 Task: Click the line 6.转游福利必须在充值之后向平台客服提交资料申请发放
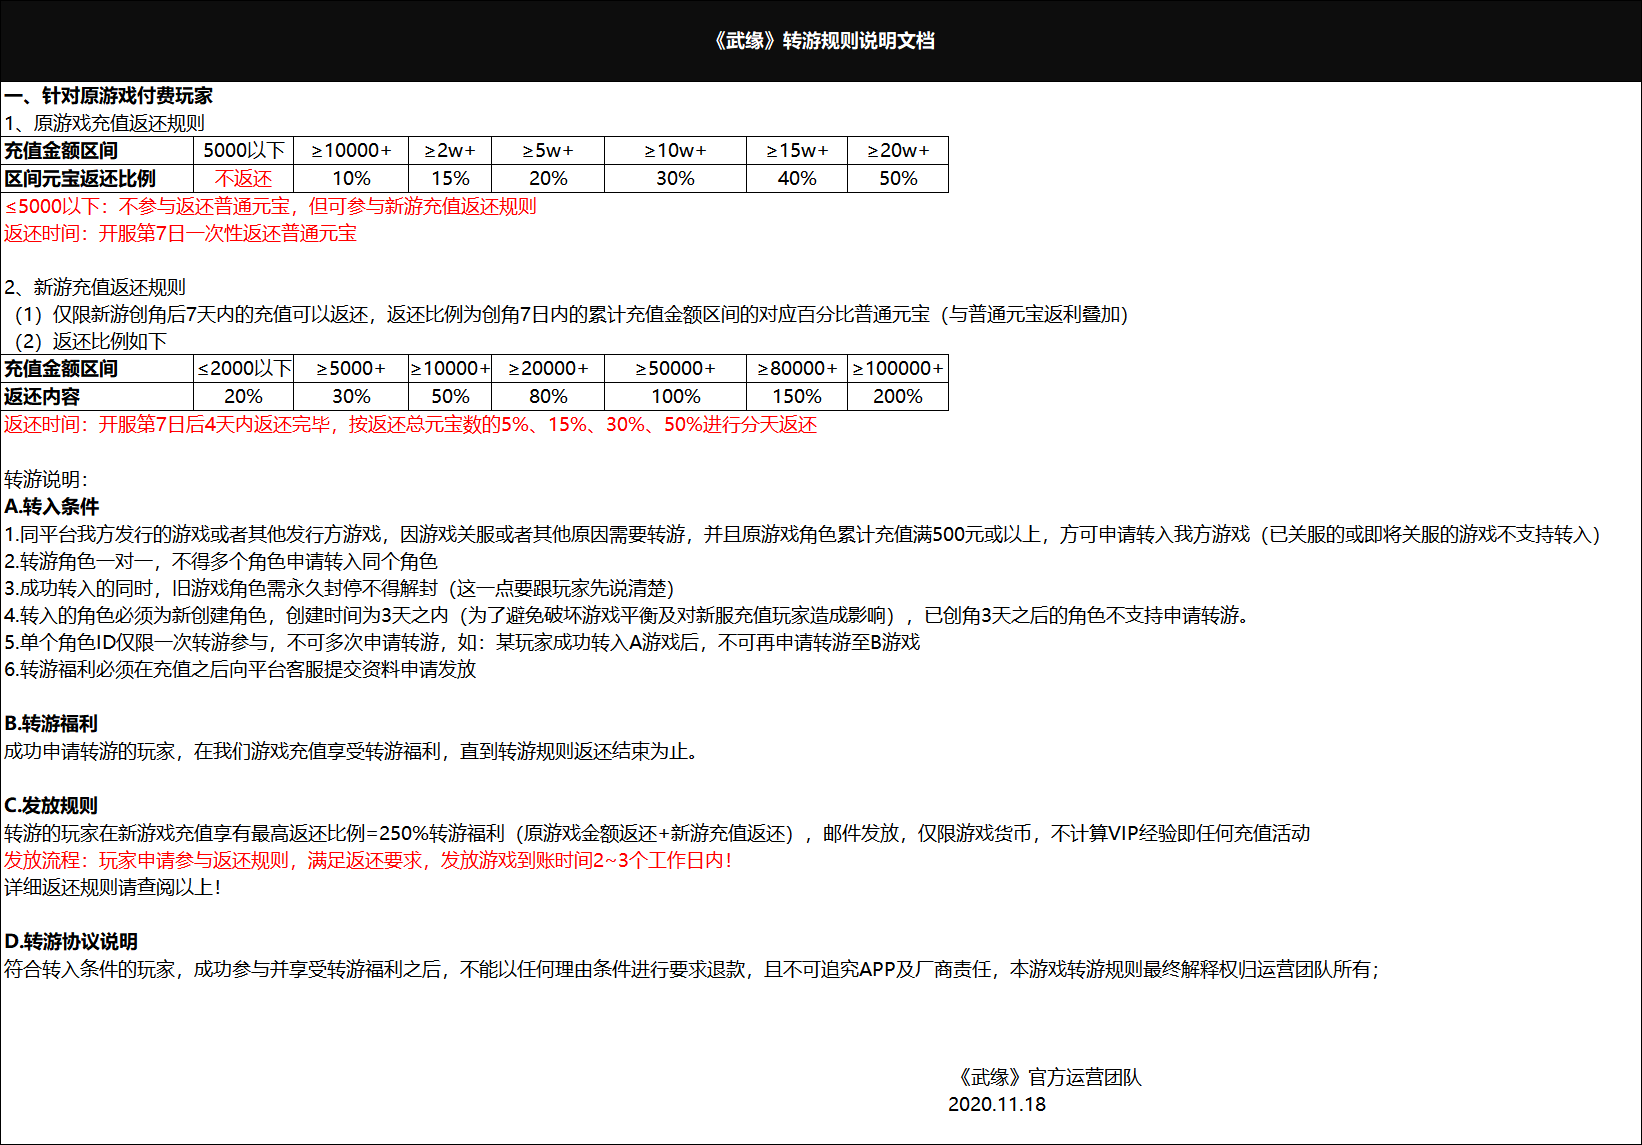click(240, 669)
